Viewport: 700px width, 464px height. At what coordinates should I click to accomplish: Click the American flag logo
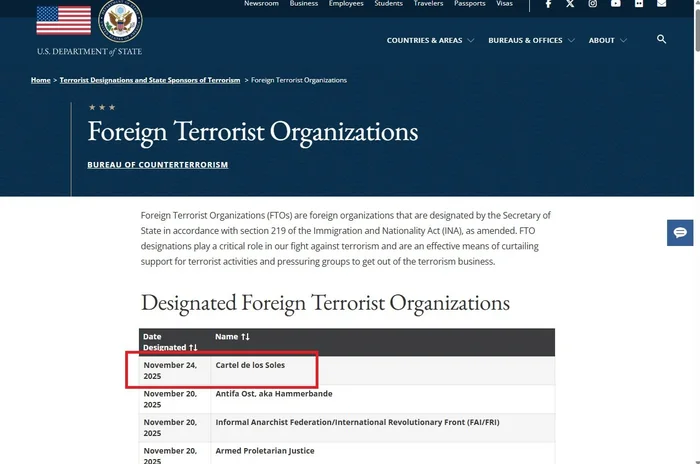pyautogui.click(x=63, y=21)
